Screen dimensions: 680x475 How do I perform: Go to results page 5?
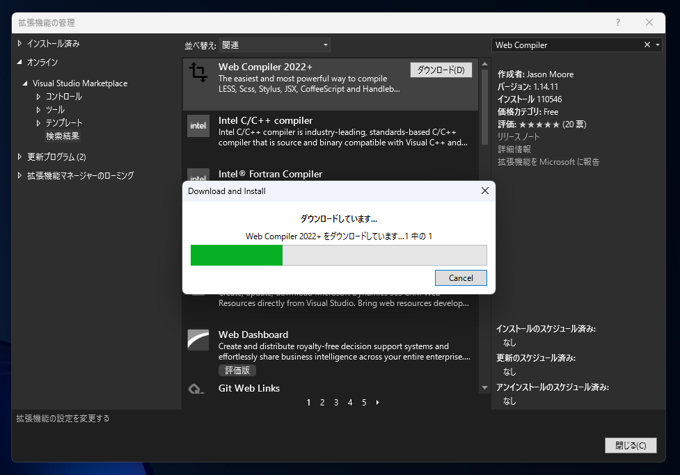click(x=364, y=403)
